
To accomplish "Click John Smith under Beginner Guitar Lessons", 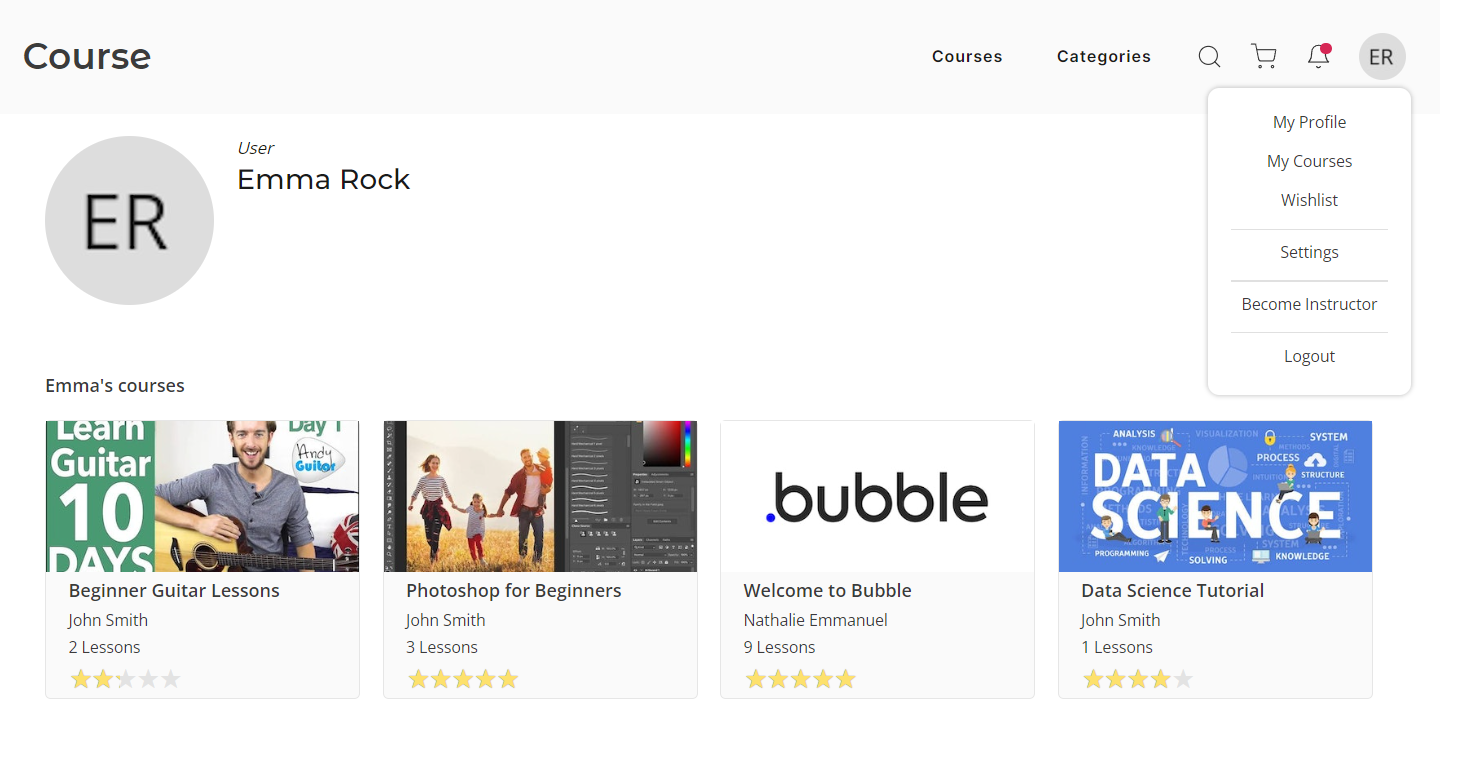I will click(108, 620).
